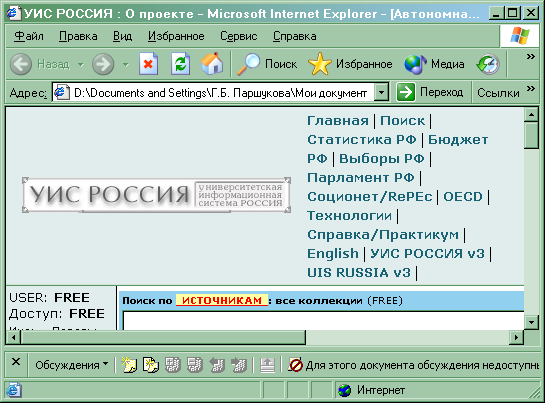
Task: Click the УИС РОССИЯ logo banner
Action: [156, 195]
